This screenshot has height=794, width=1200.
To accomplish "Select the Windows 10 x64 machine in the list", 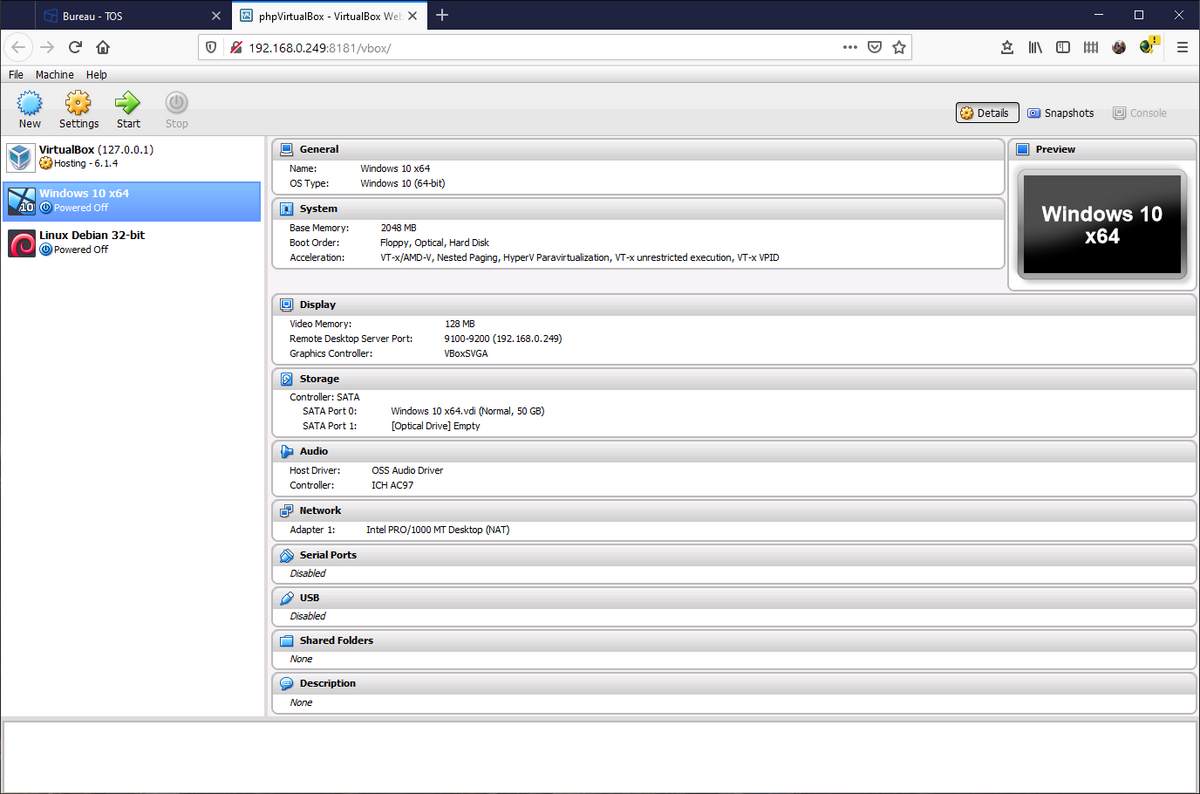I will pos(132,201).
